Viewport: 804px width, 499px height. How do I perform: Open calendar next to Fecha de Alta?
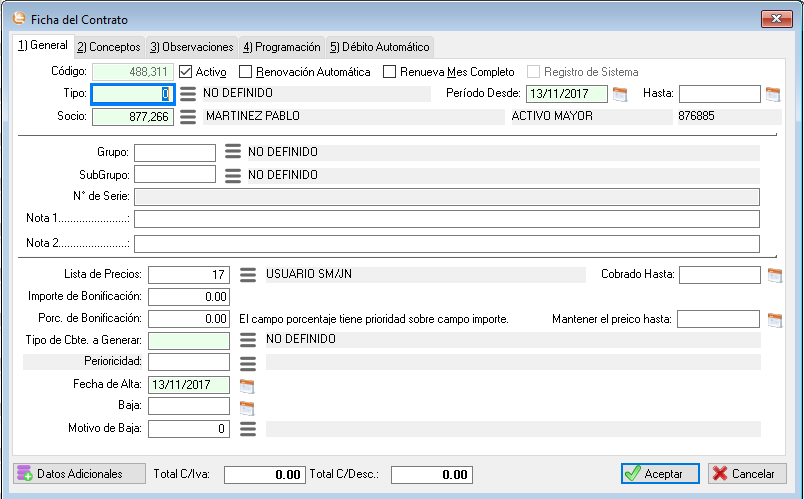click(x=247, y=385)
